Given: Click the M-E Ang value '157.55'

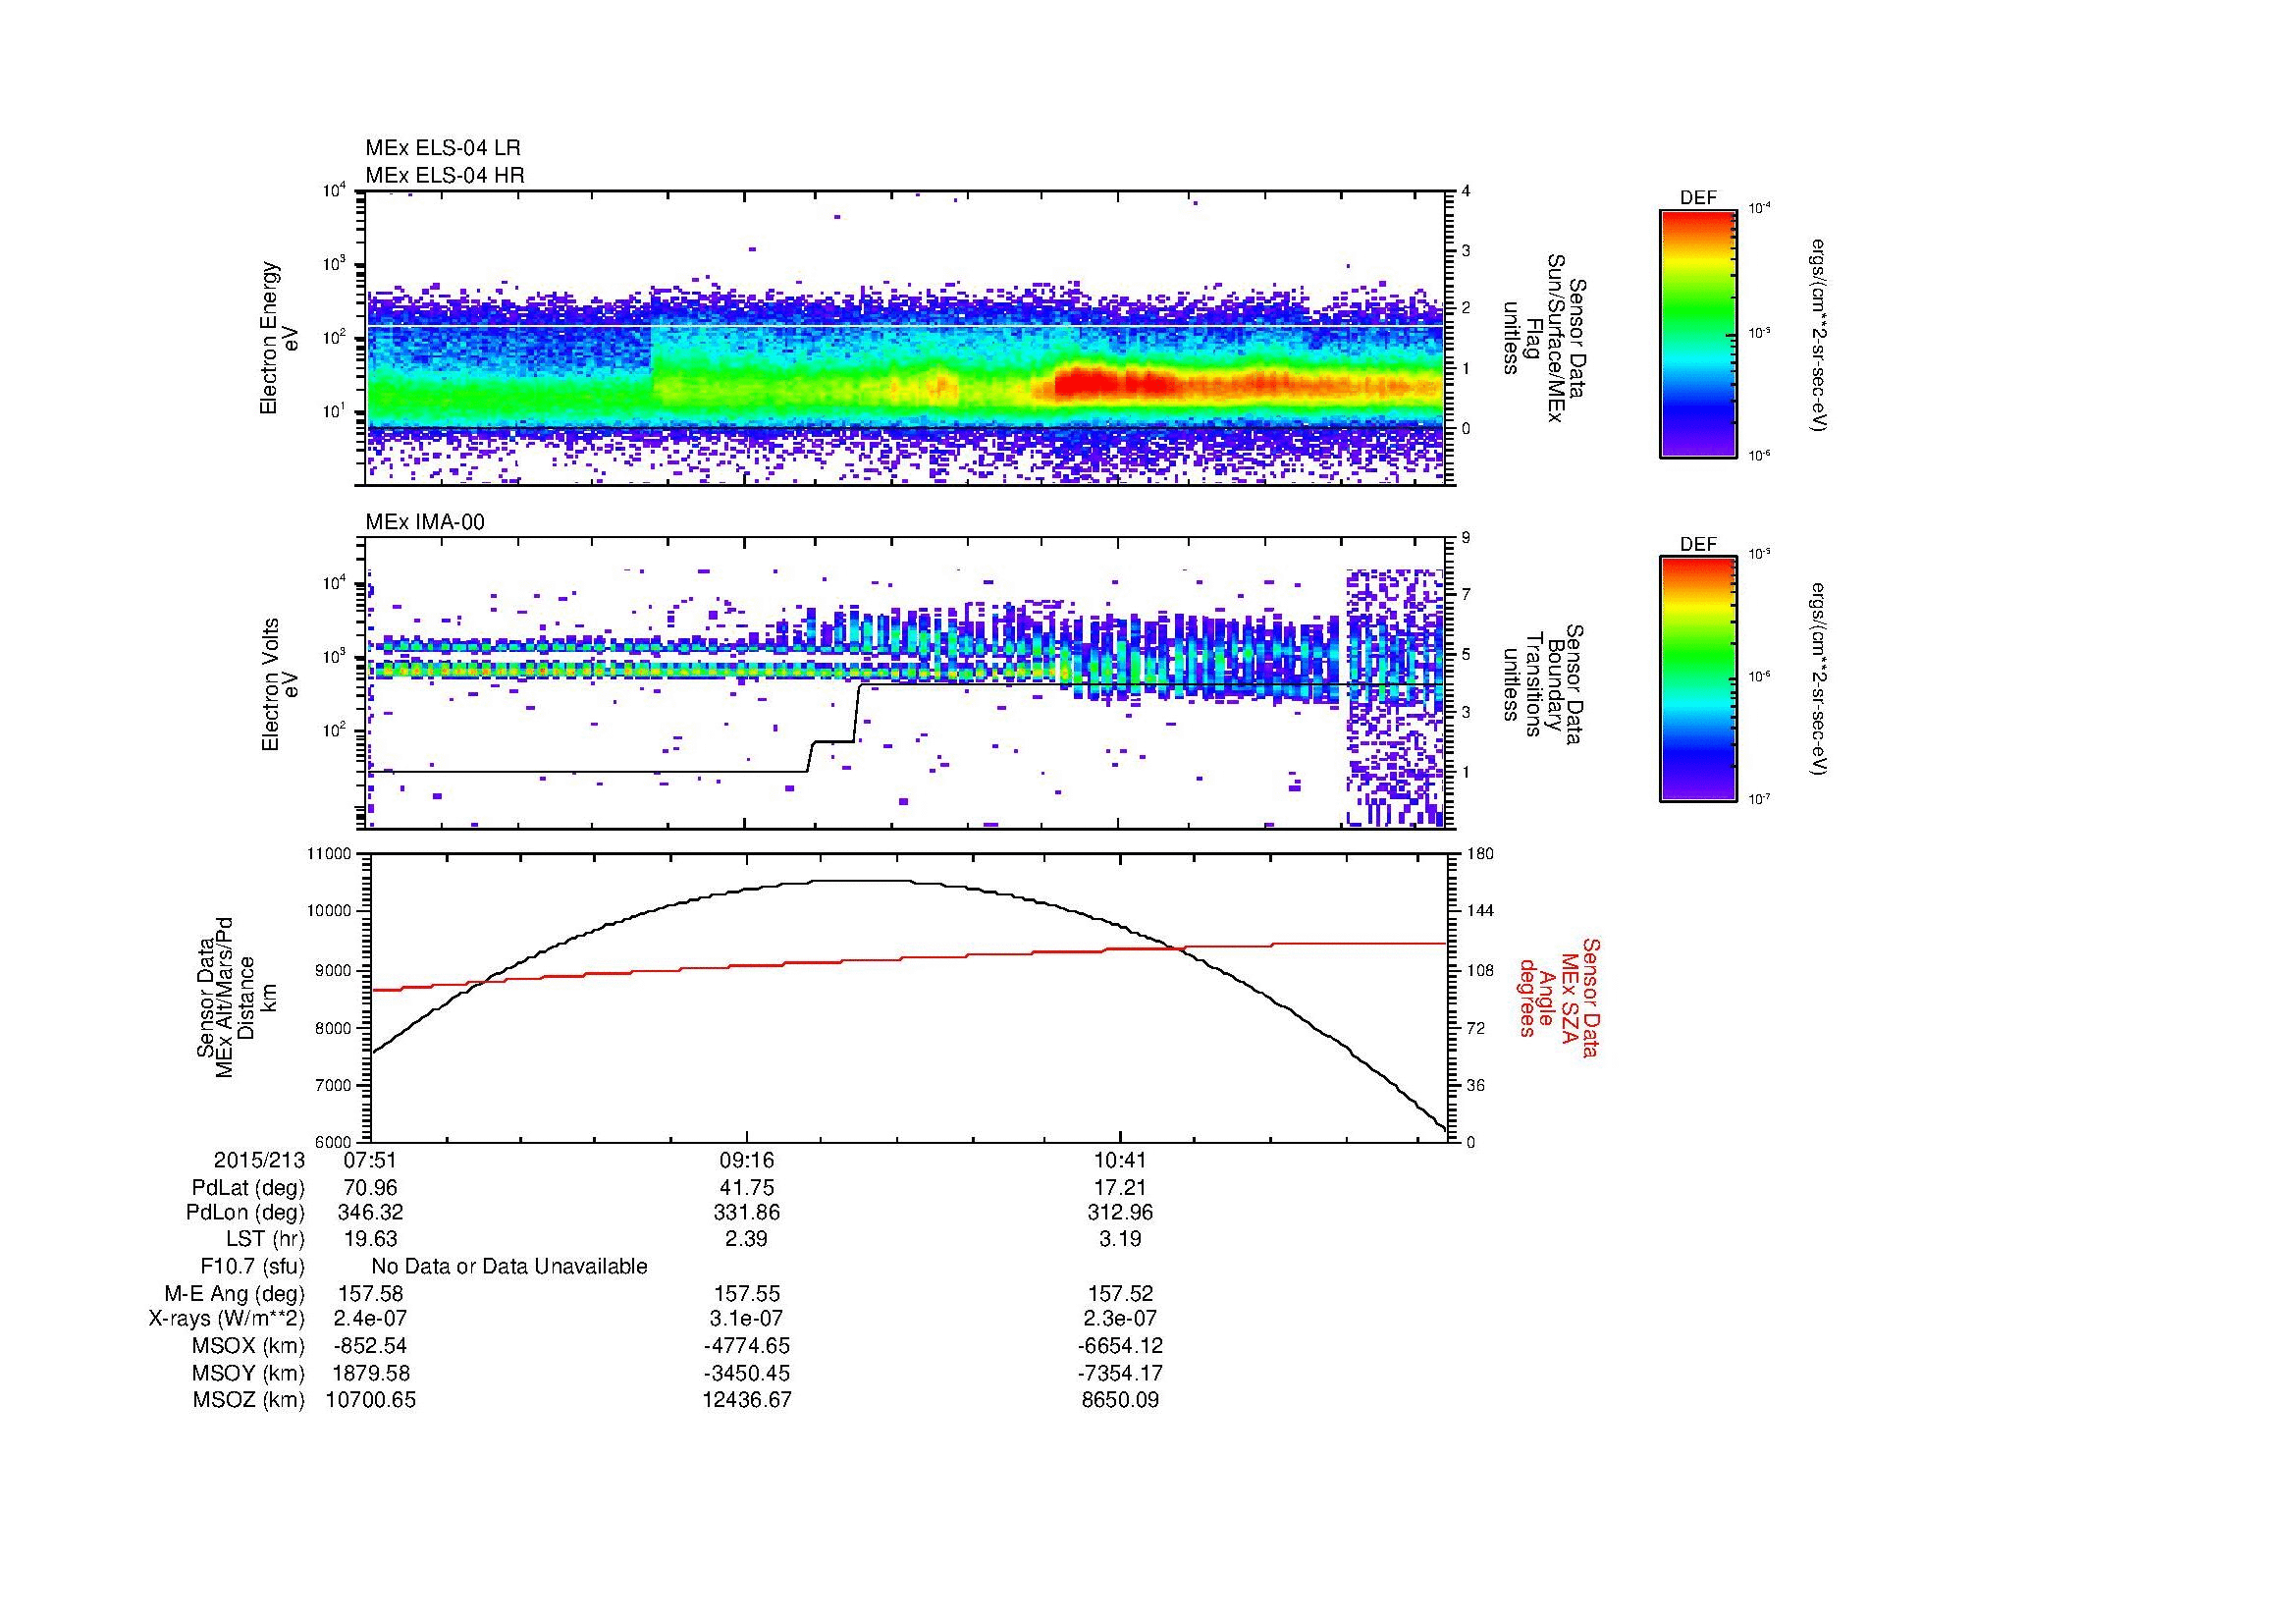Looking at the screenshot, I should 746,1294.
